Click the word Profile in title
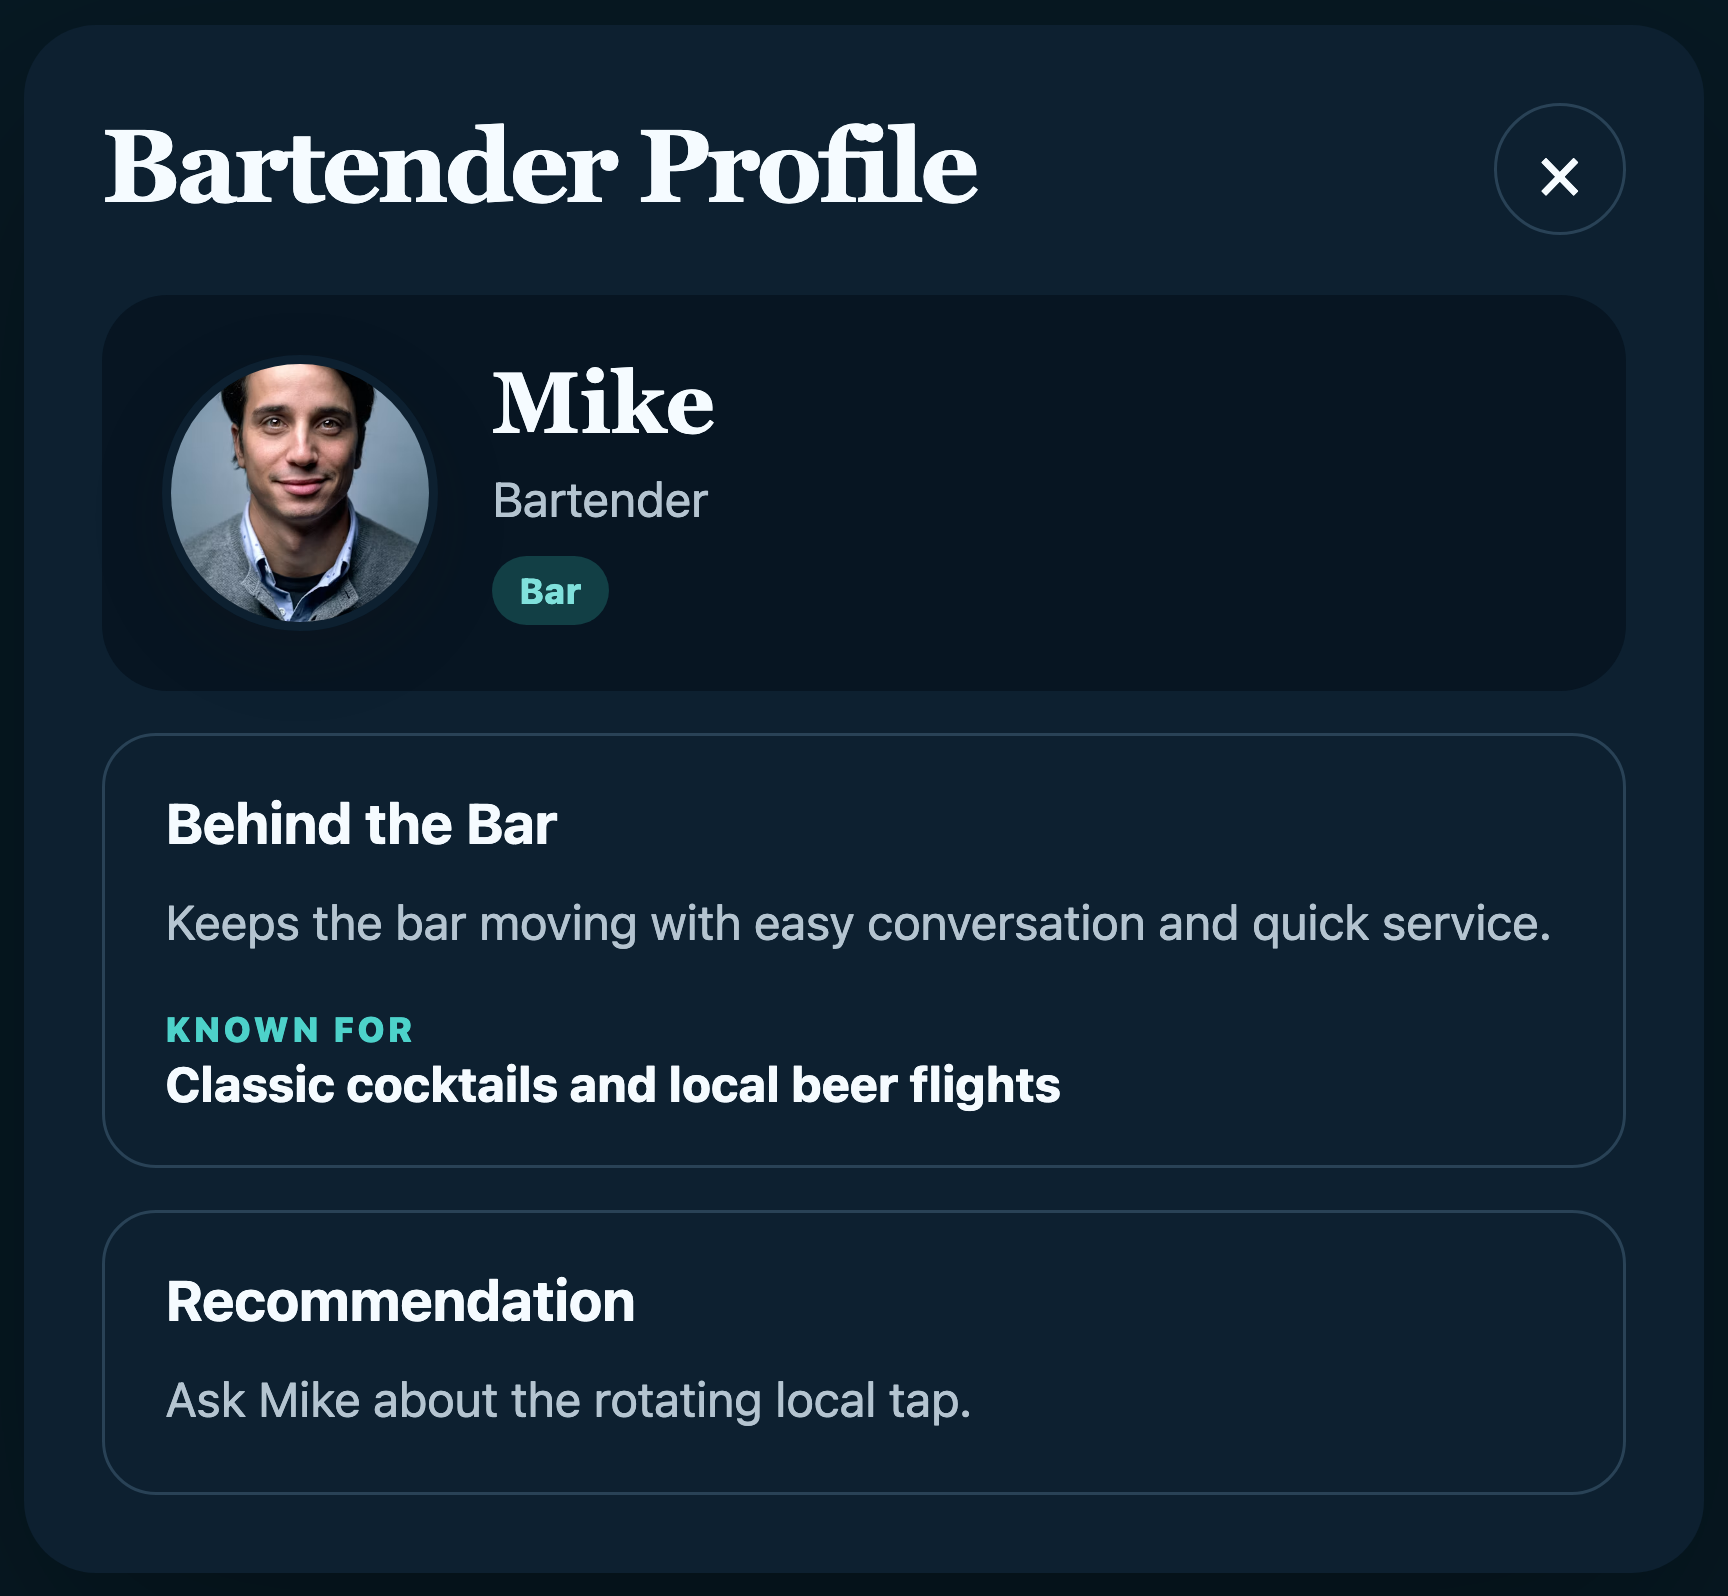The height and width of the screenshot is (1596, 1728). [x=809, y=166]
